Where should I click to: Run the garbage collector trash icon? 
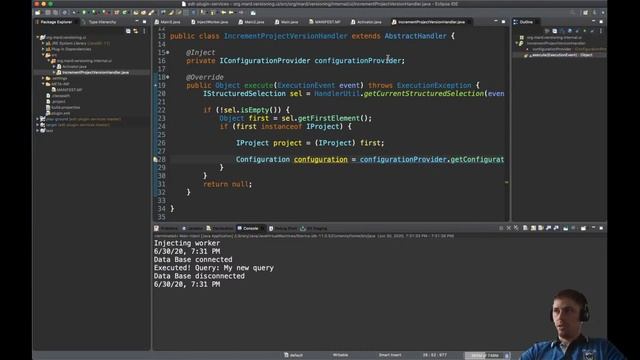507,356
